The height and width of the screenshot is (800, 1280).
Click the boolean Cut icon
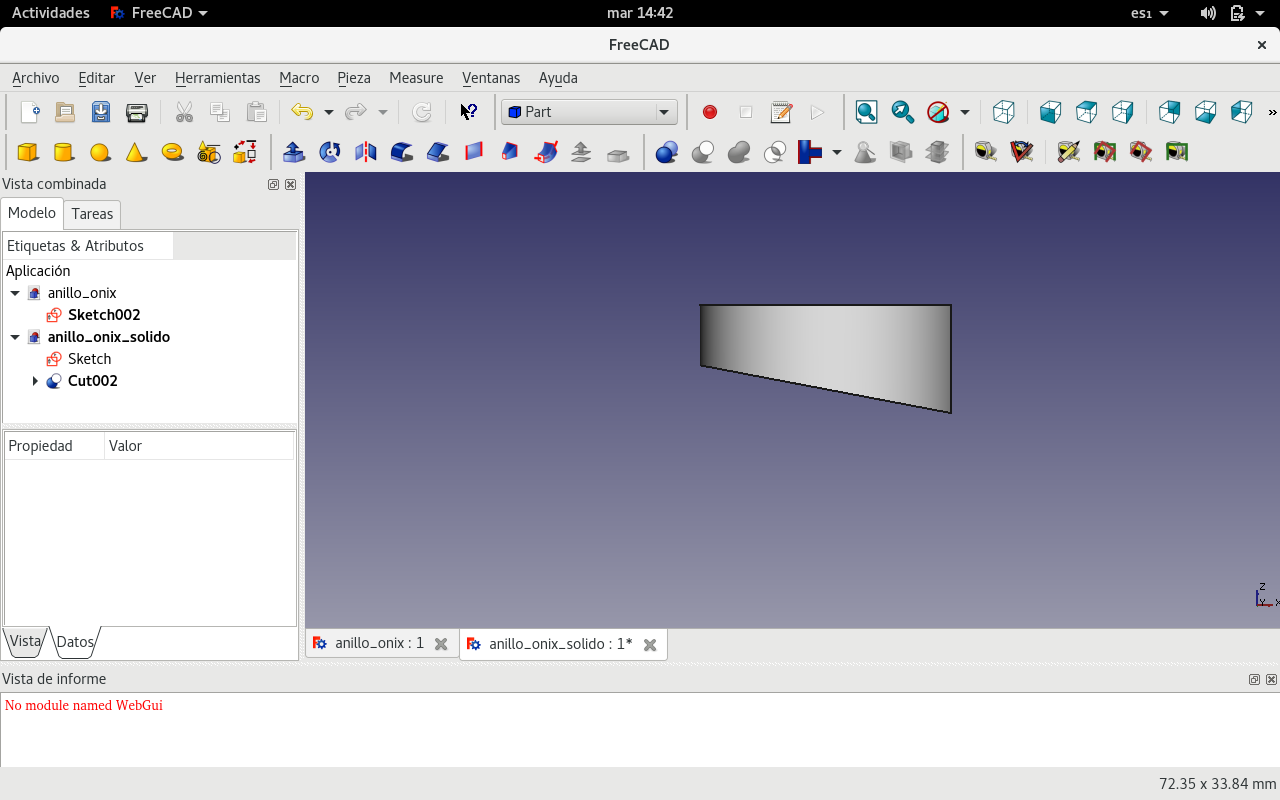pyautogui.click(x=703, y=152)
